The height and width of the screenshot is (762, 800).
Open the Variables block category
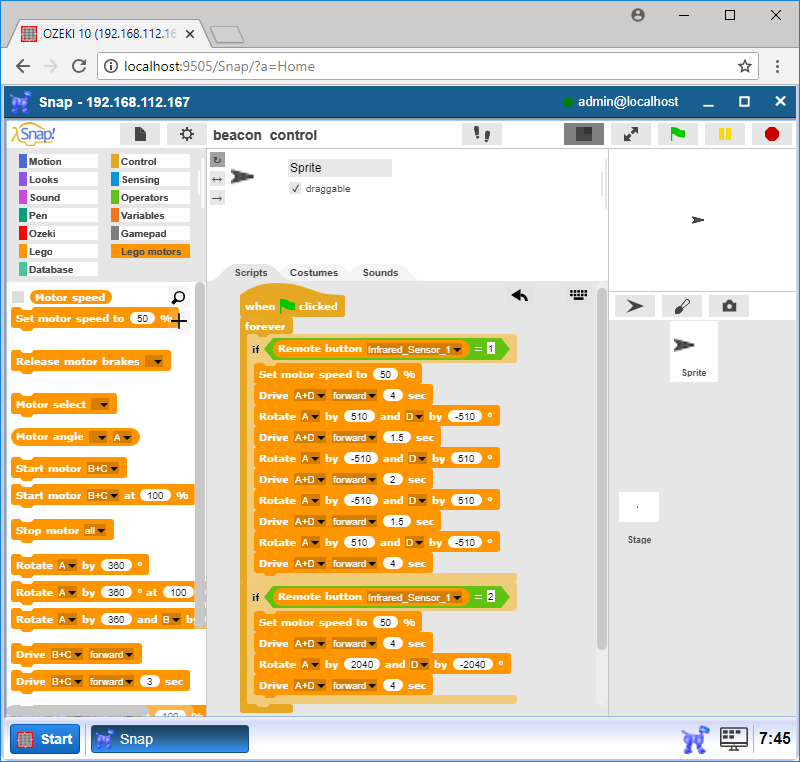150,215
